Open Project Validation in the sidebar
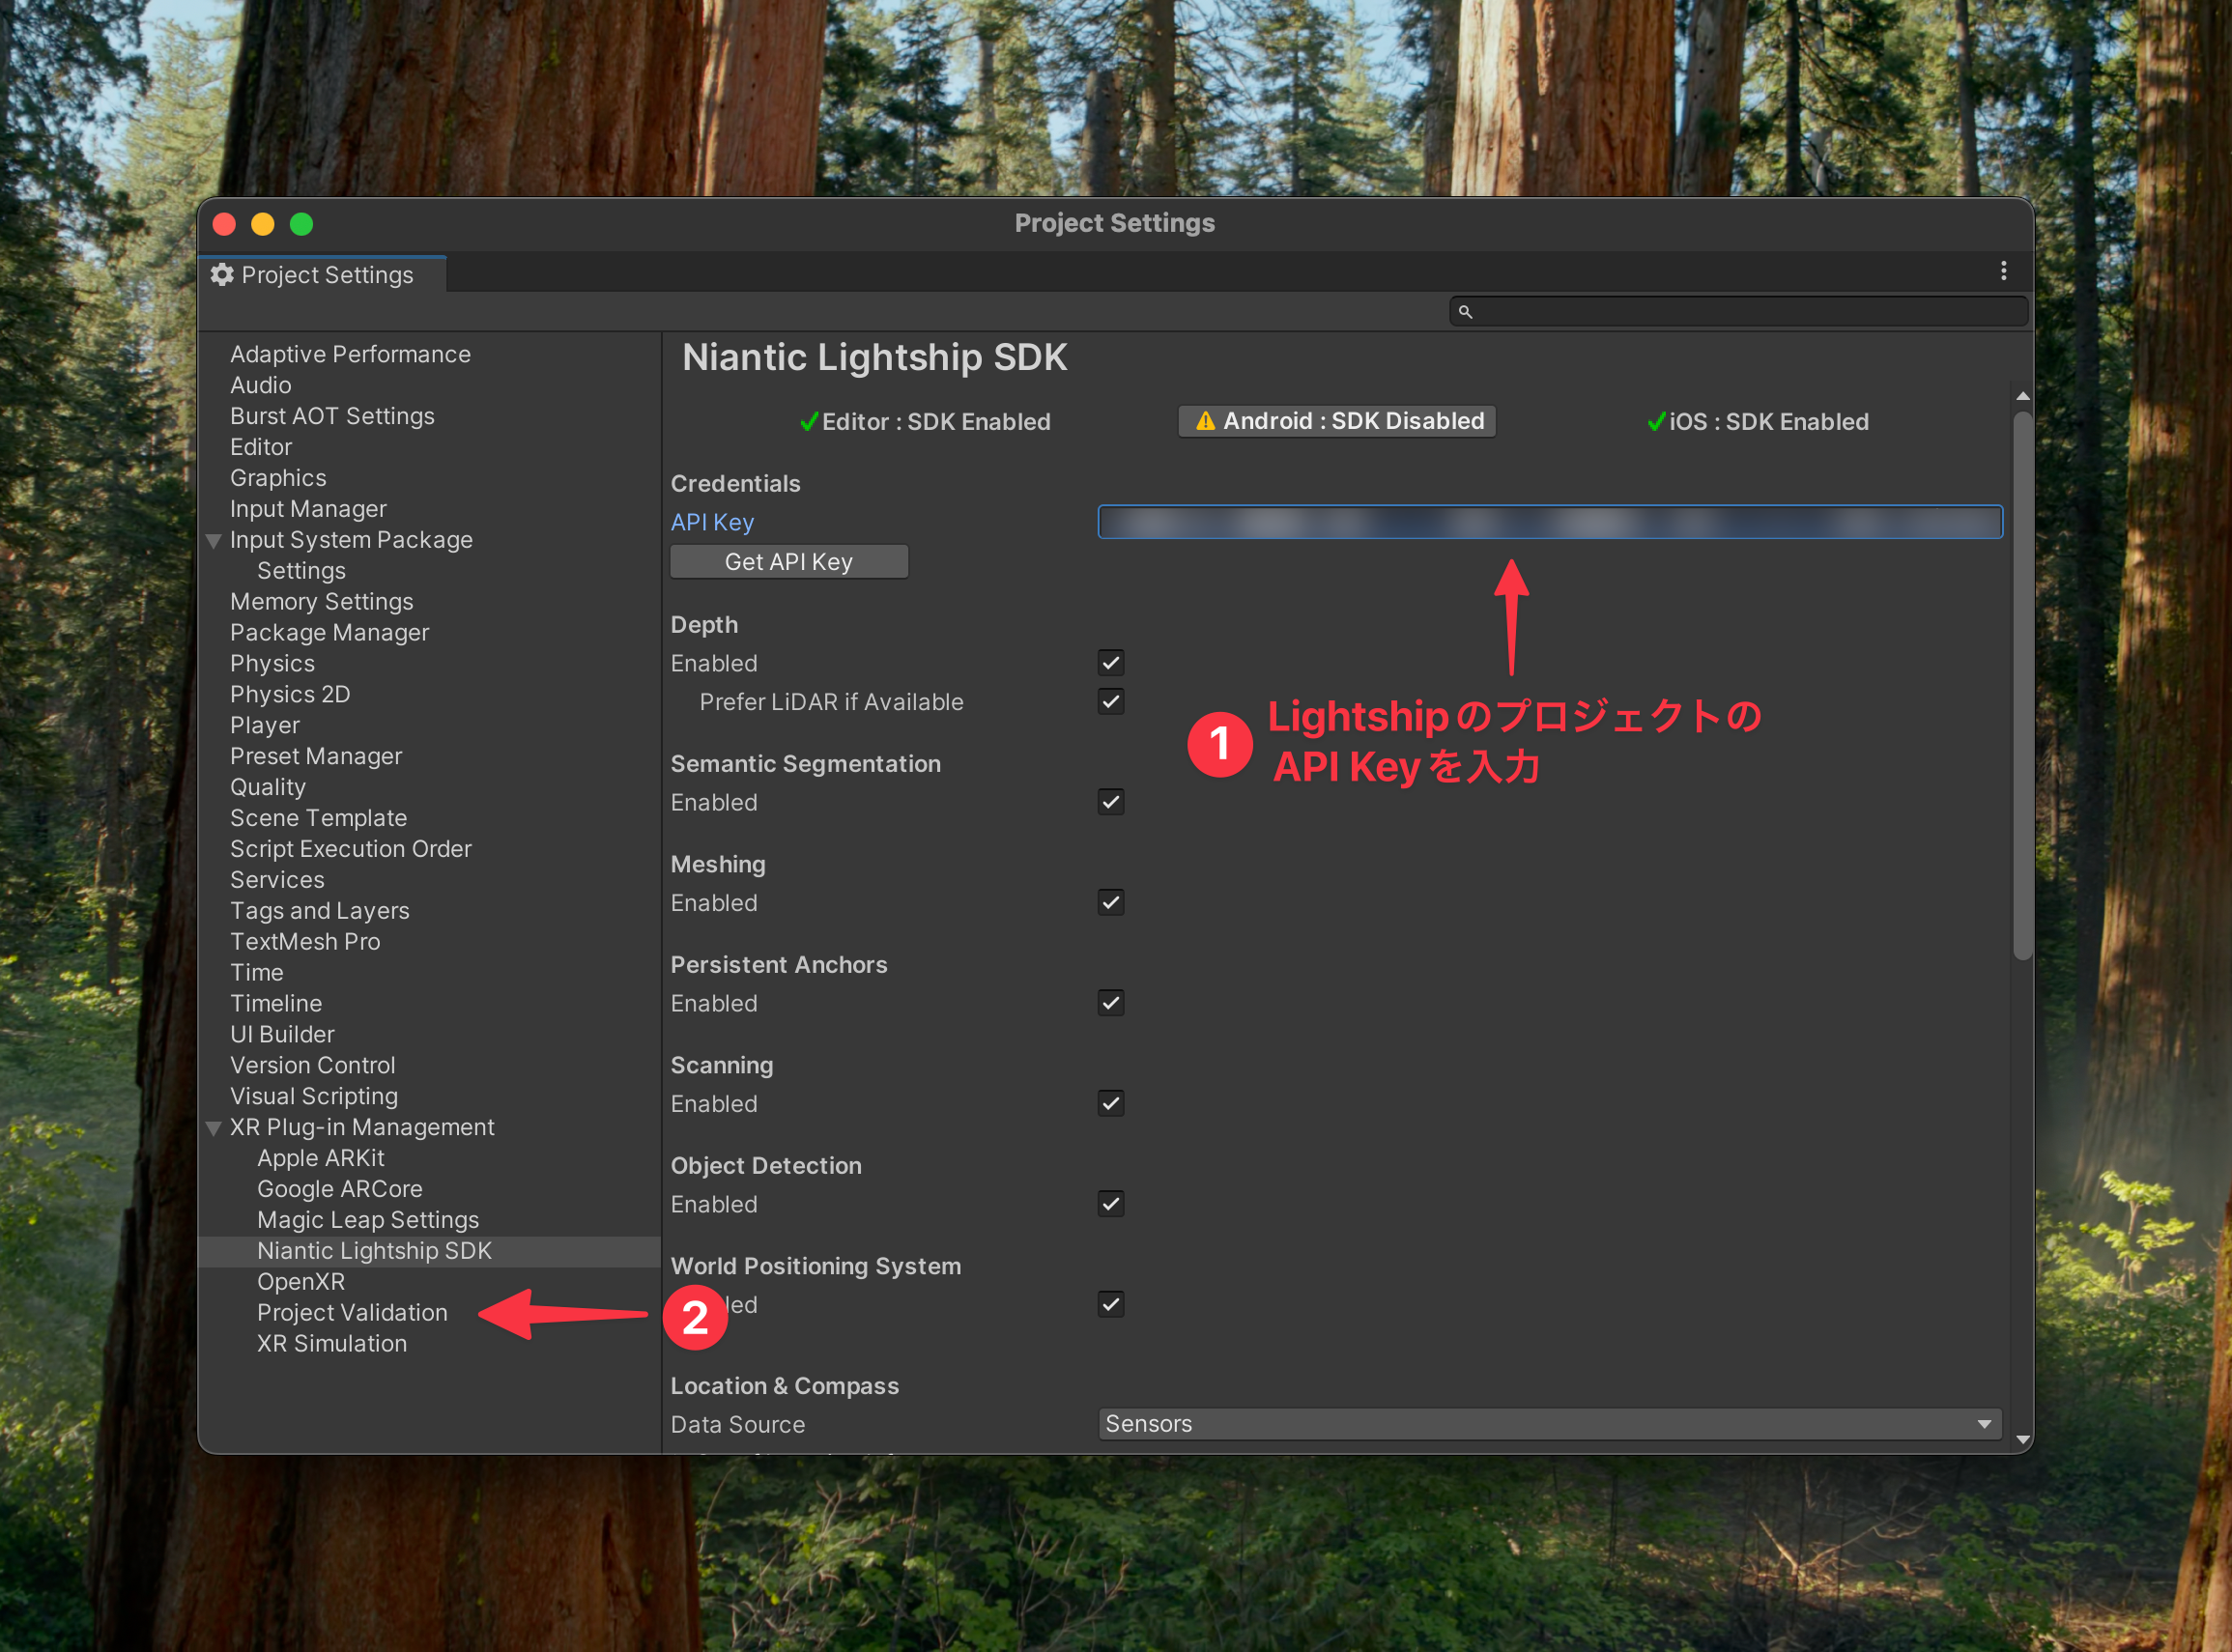Screen dimensions: 2232x1652 (x=352, y=1312)
